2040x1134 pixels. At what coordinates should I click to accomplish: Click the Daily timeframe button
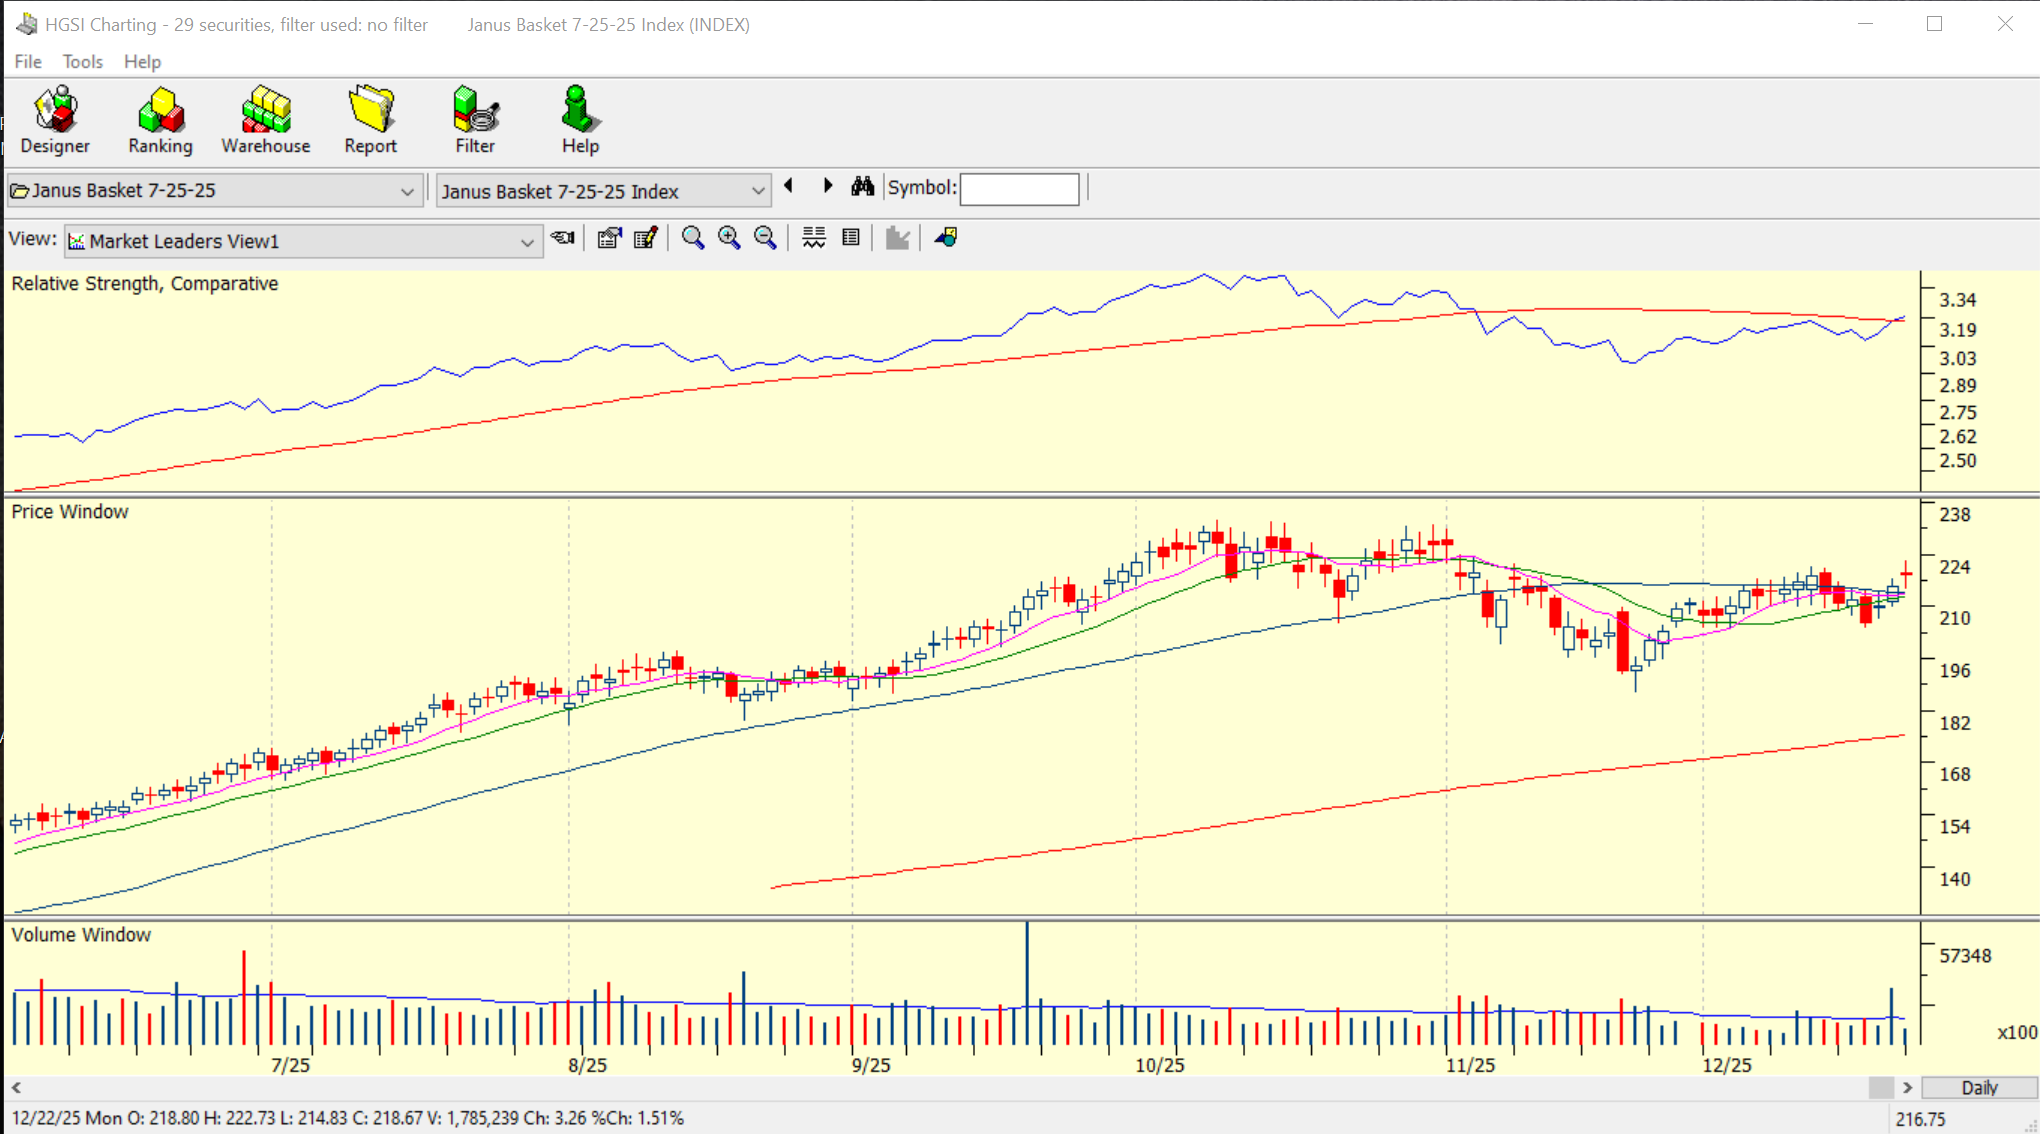(x=1978, y=1088)
